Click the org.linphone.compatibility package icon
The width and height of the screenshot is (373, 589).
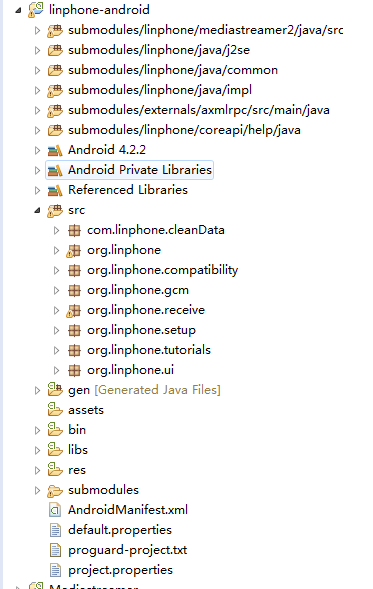[x=74, y=270]
